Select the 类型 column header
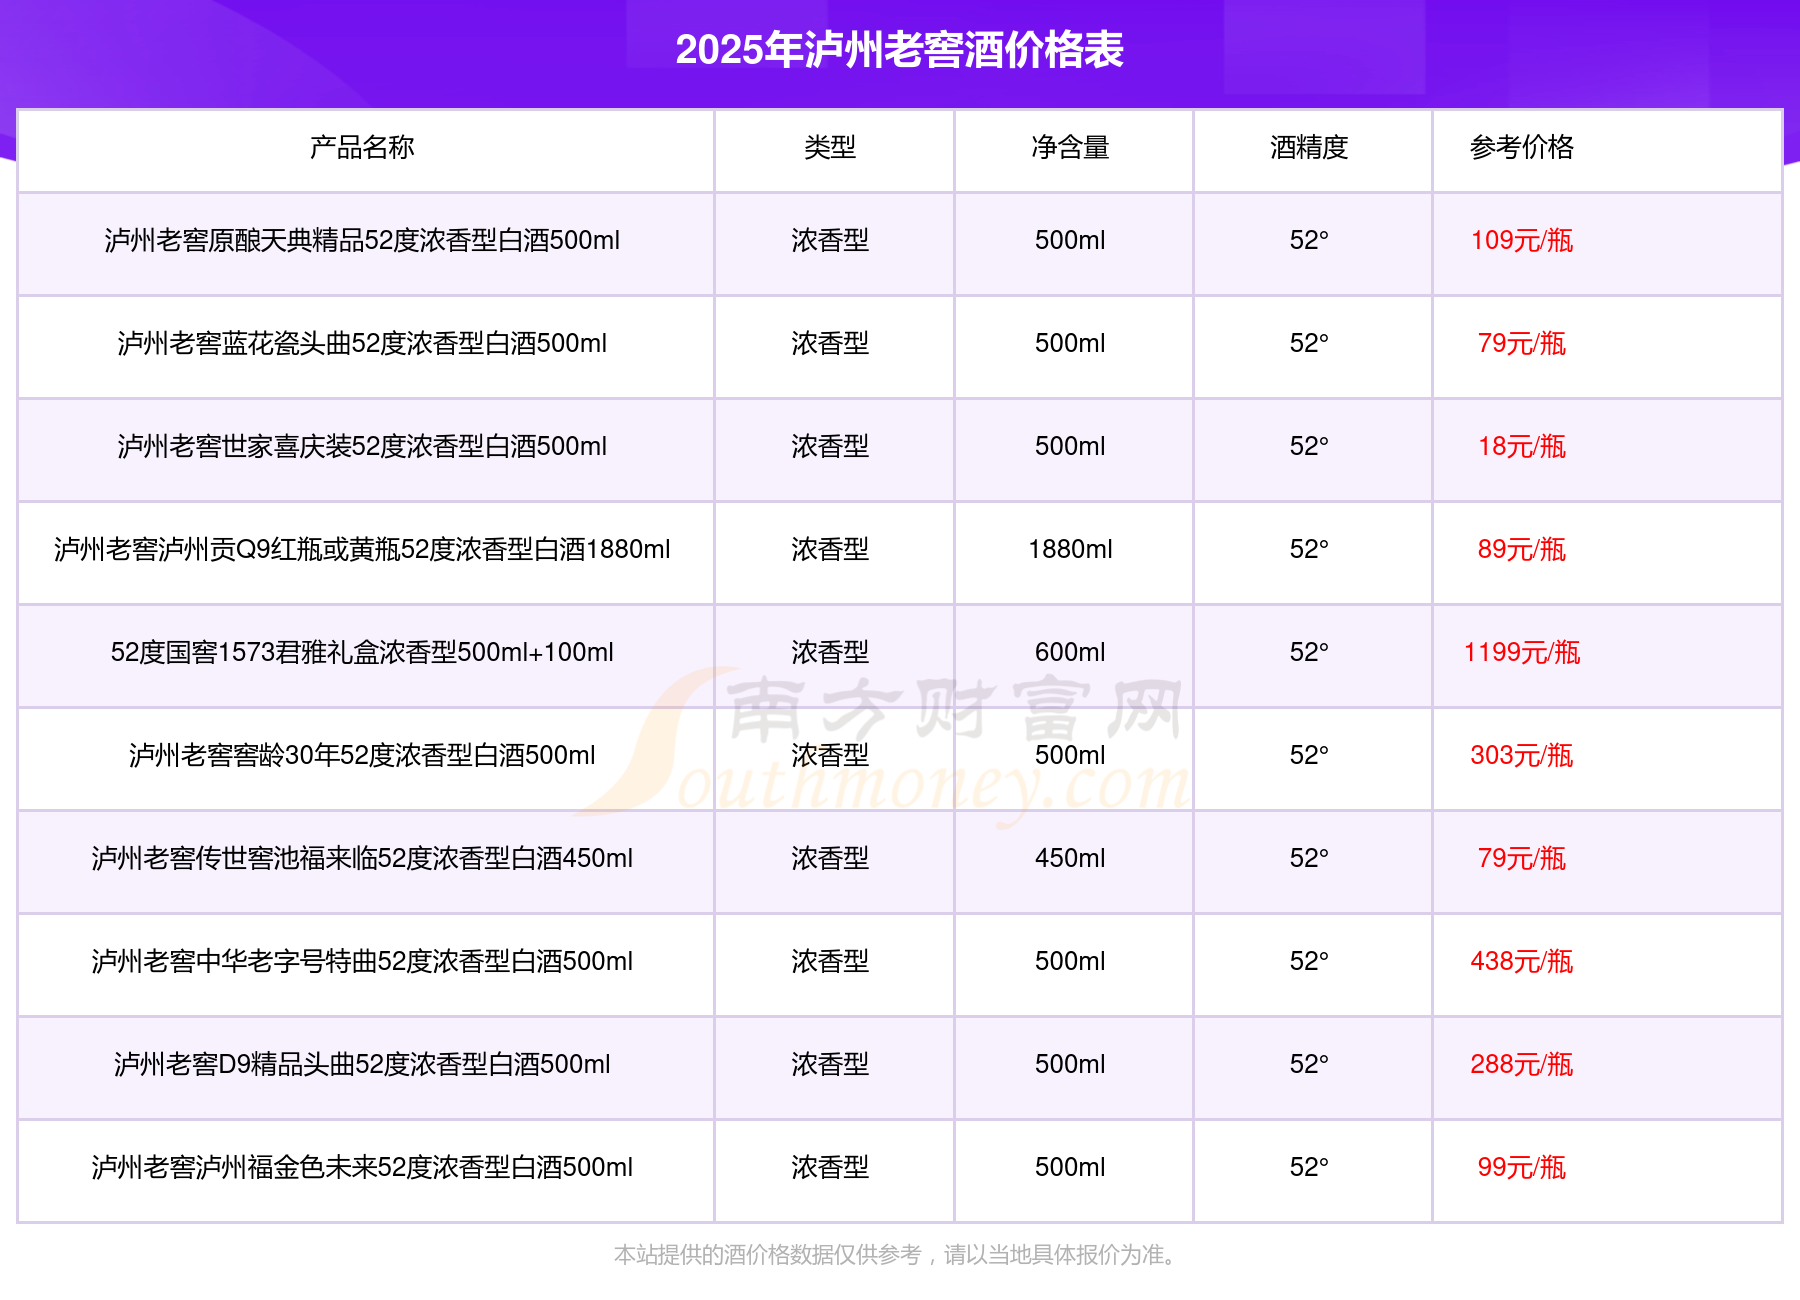 [x=830, y=147]
